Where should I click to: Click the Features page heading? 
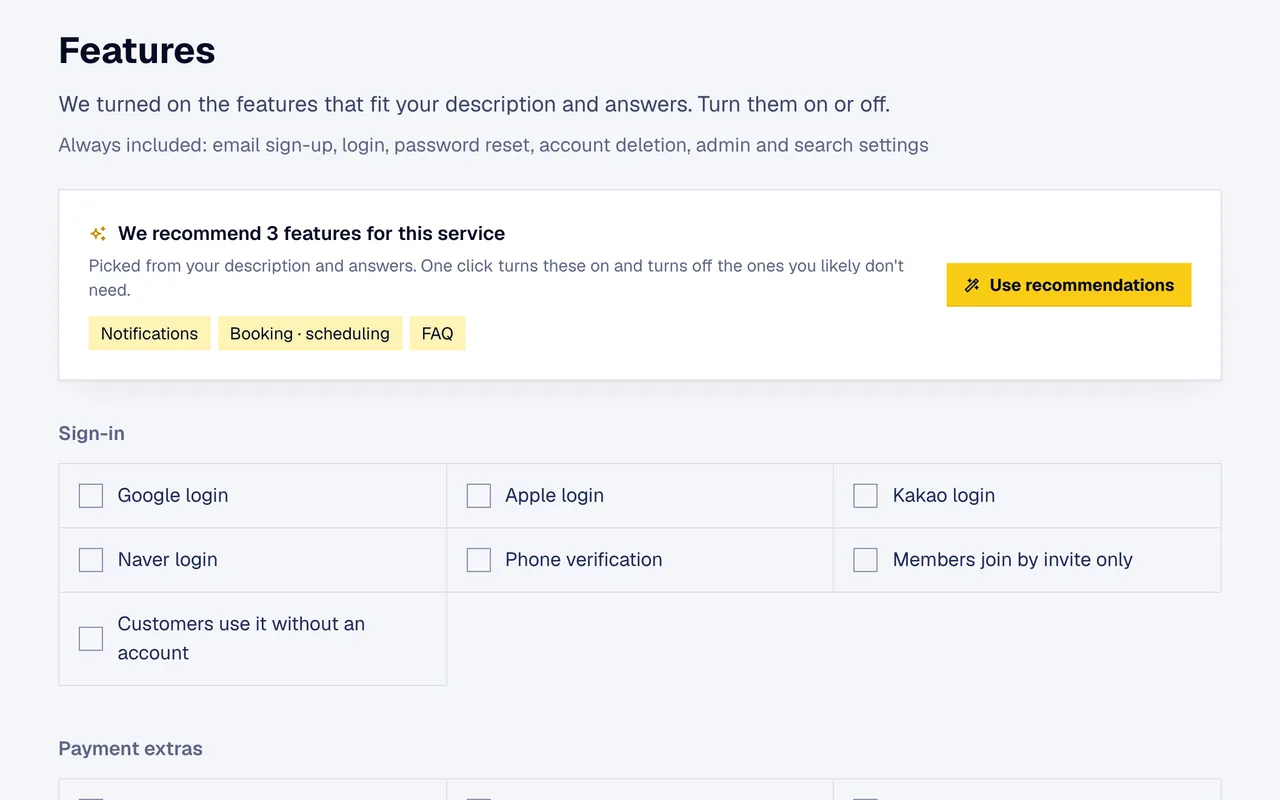(137, 50)
